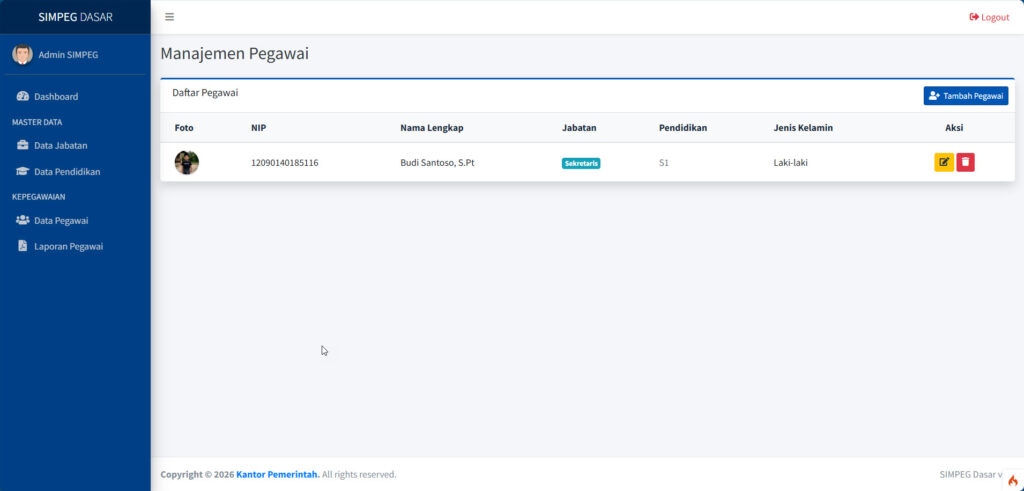The image size is (1024, 491).
Task: Click the users icon for Data Pegawai
Action: click(x=23, y=221)
